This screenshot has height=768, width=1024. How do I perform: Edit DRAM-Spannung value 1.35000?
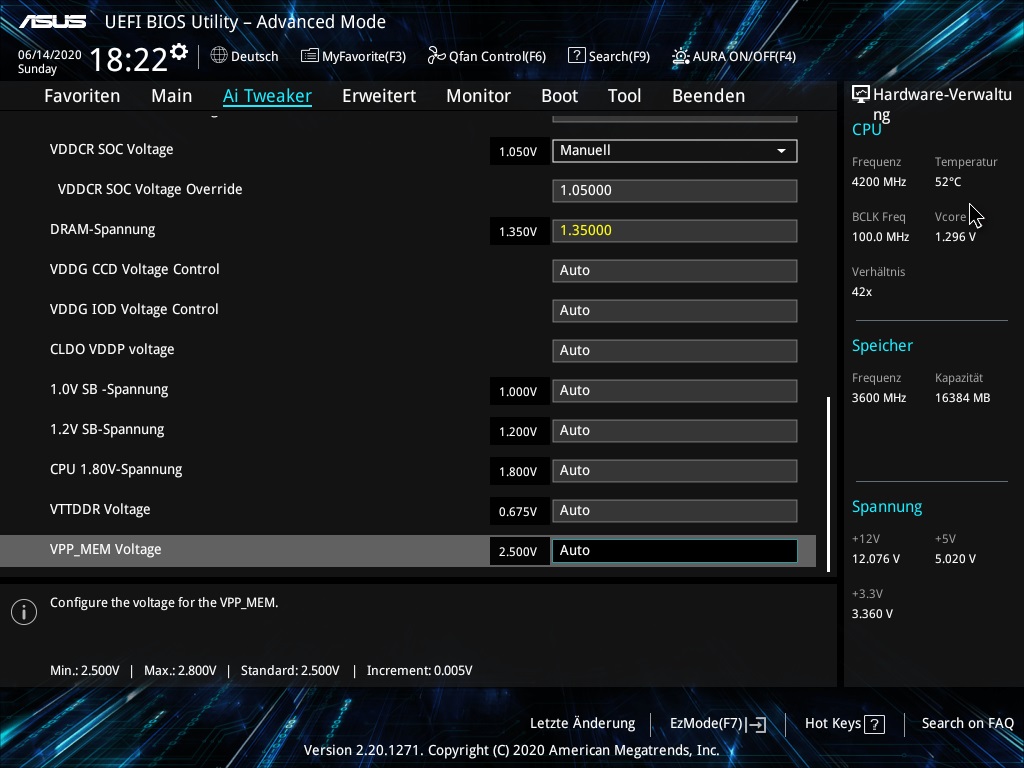click(x=675, y=231)
